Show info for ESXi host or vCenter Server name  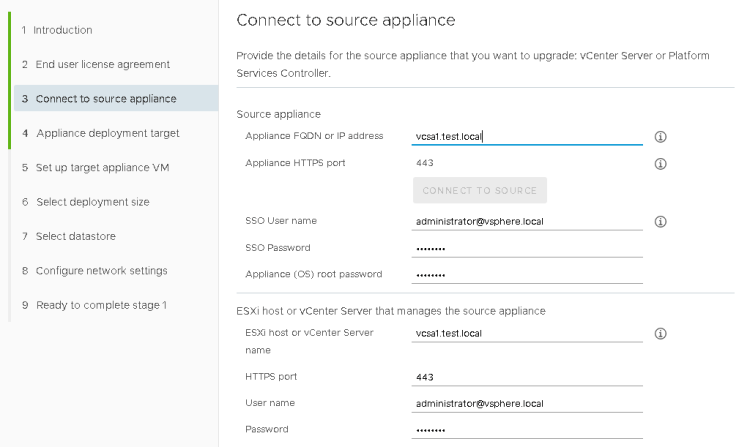660,333
